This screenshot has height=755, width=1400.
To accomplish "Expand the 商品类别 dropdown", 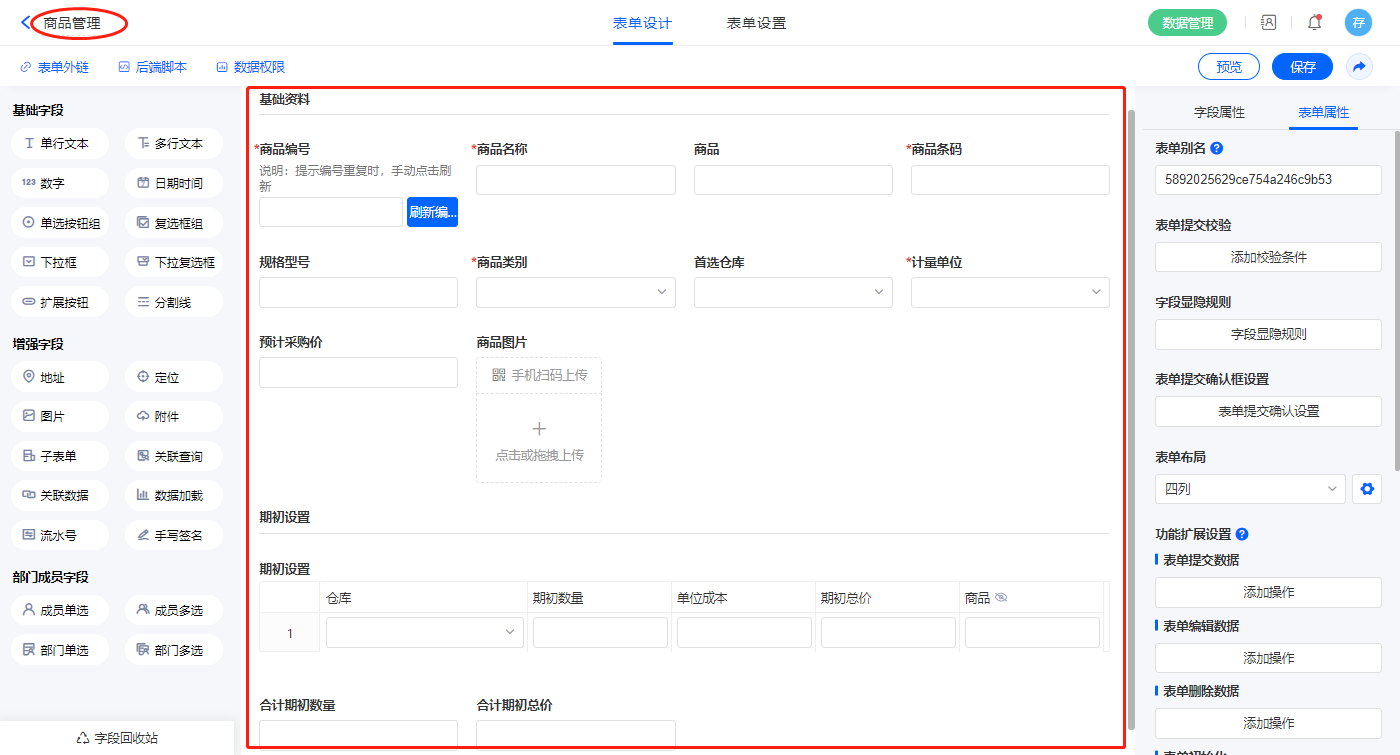I will (x=575, y=292).
